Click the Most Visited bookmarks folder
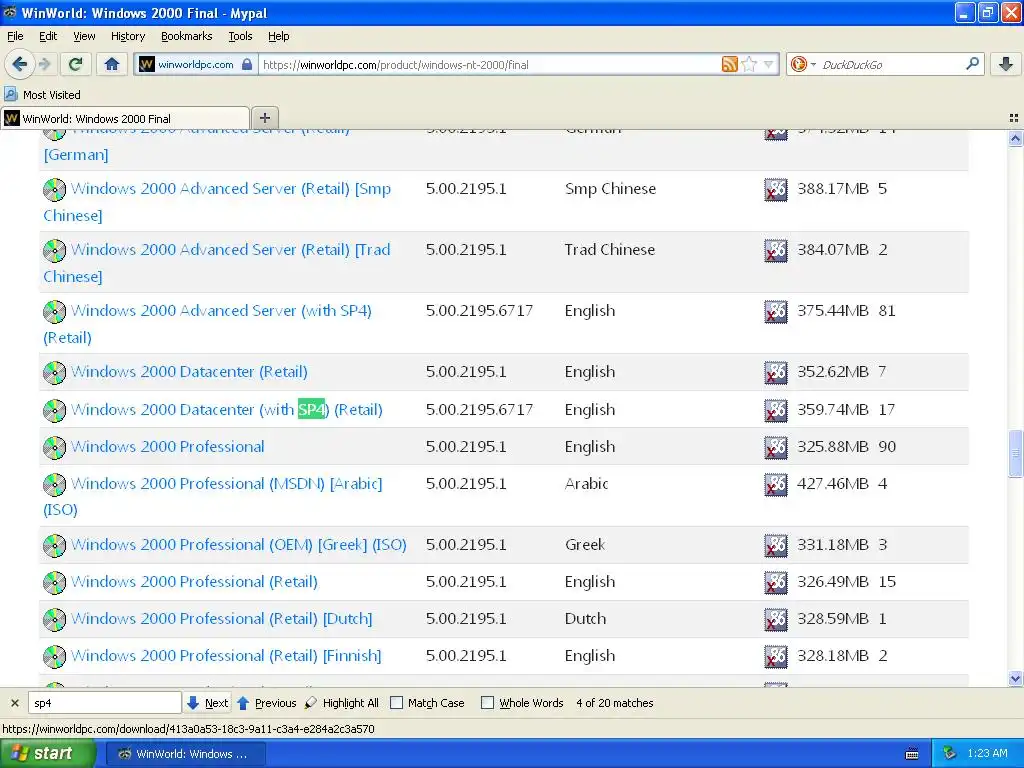This screenshot has width=1024, height=768. point(42,95)
